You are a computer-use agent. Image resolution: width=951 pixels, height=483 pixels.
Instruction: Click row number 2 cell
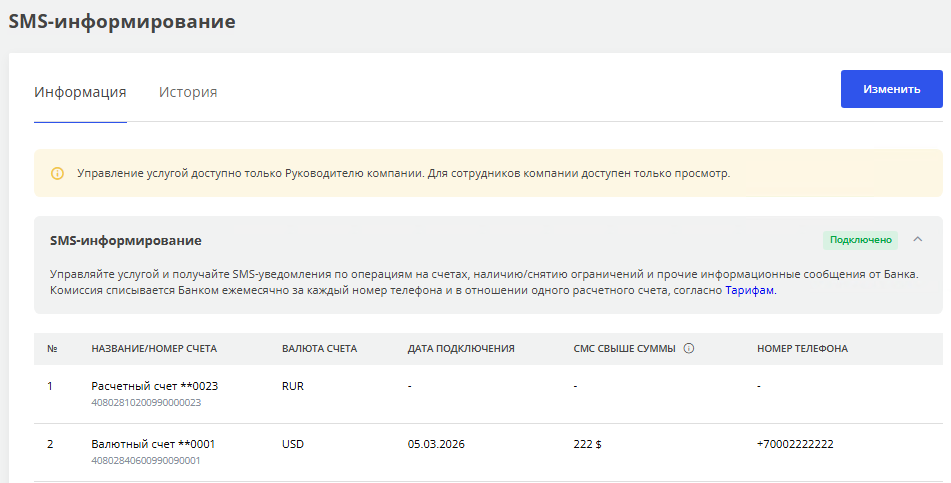pyautogui.click(x=50, y=444)
